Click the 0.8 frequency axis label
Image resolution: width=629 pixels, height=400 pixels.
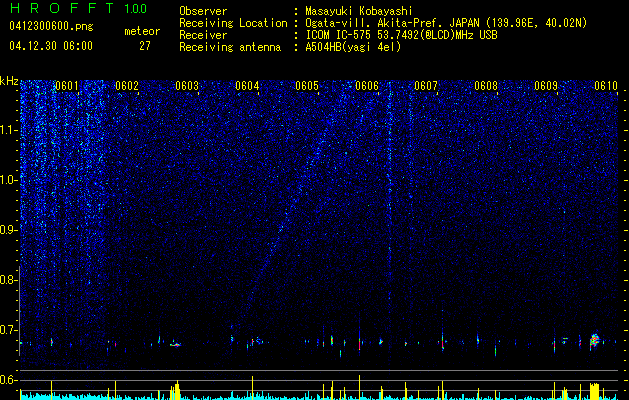coord(8,280)
